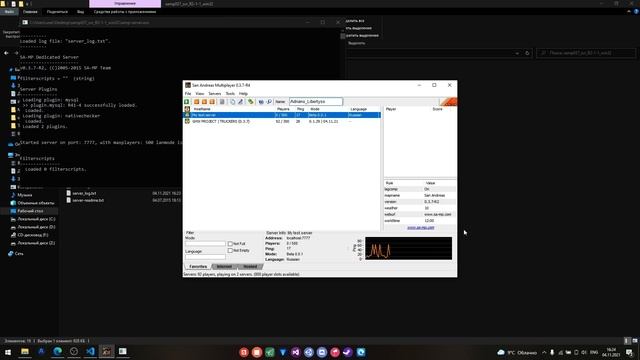Switch to the console window taskbar icon
Screen dimensions: 640x360
coord(123,352)
